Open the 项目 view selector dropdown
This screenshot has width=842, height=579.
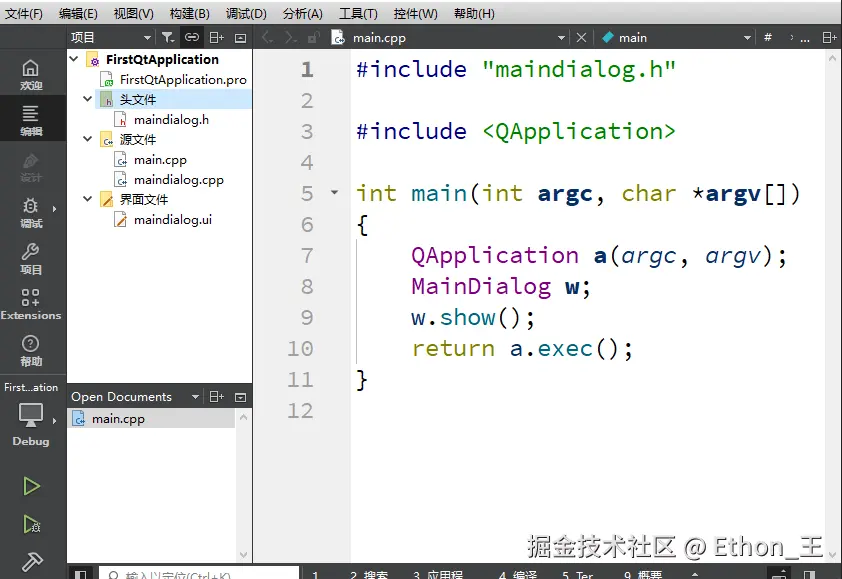coord(147,38)
